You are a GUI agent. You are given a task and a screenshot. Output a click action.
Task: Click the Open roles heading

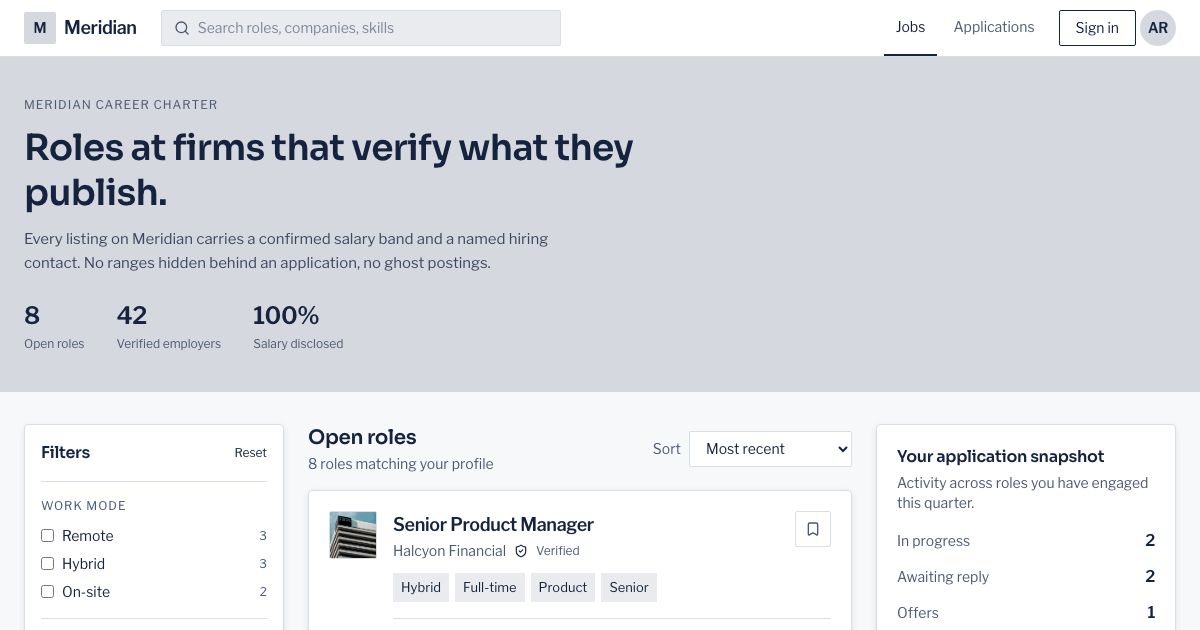tap(362, 437)
